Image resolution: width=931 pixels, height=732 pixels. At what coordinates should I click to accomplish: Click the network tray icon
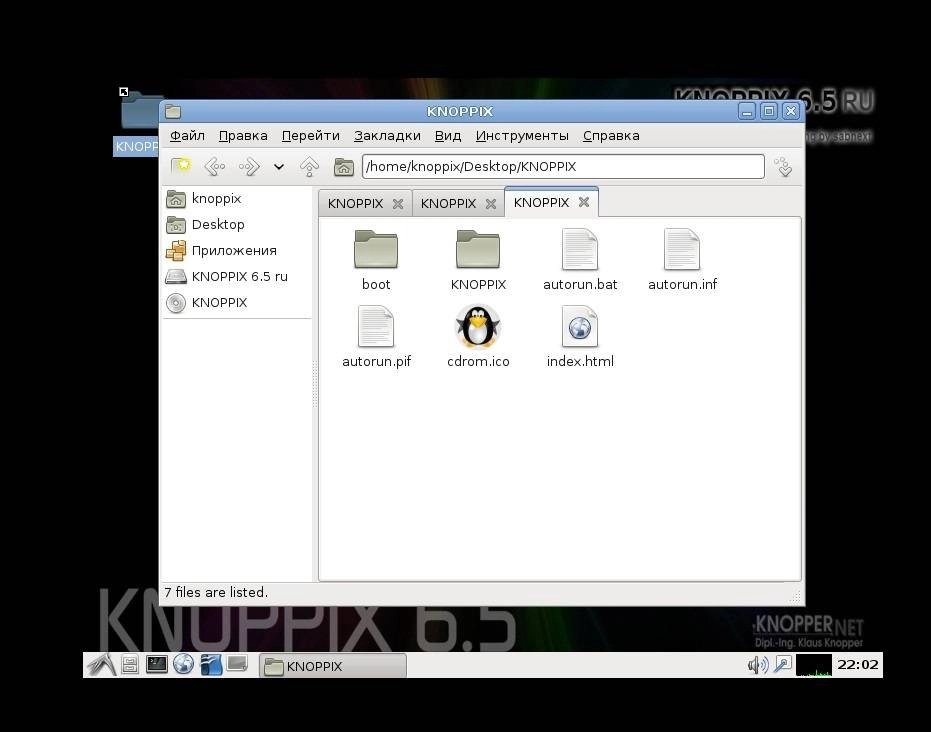click(783, 664)
